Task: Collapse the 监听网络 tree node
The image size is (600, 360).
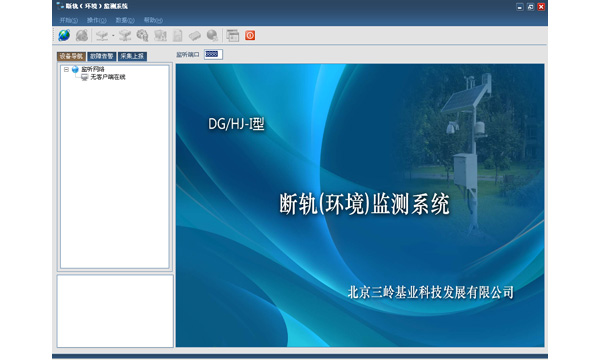Action: (66, 69)
